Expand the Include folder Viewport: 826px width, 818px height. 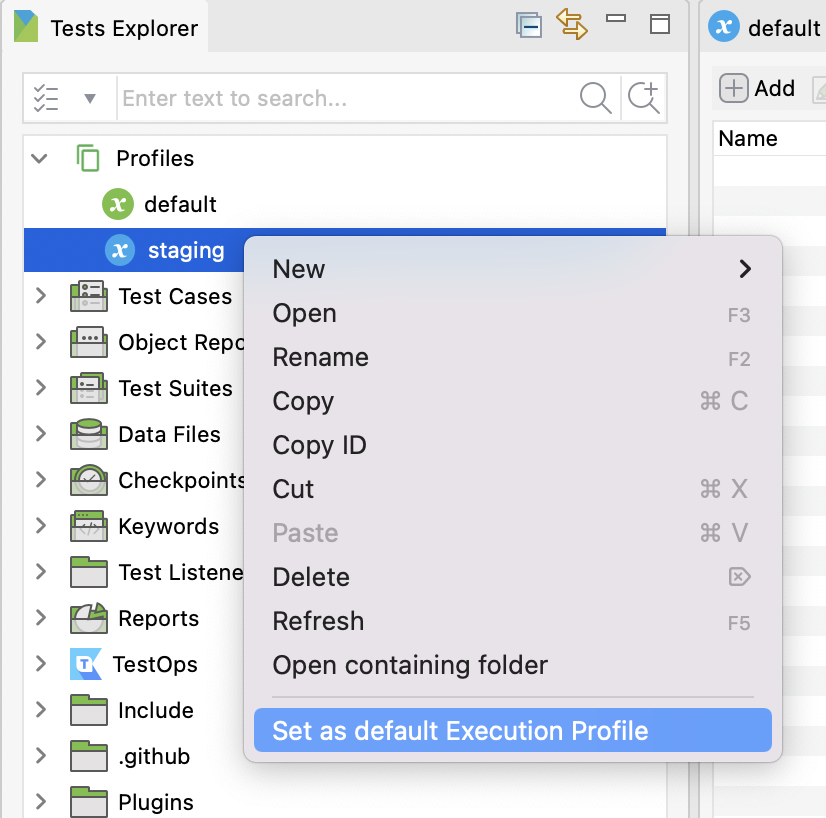pos(41,710)
